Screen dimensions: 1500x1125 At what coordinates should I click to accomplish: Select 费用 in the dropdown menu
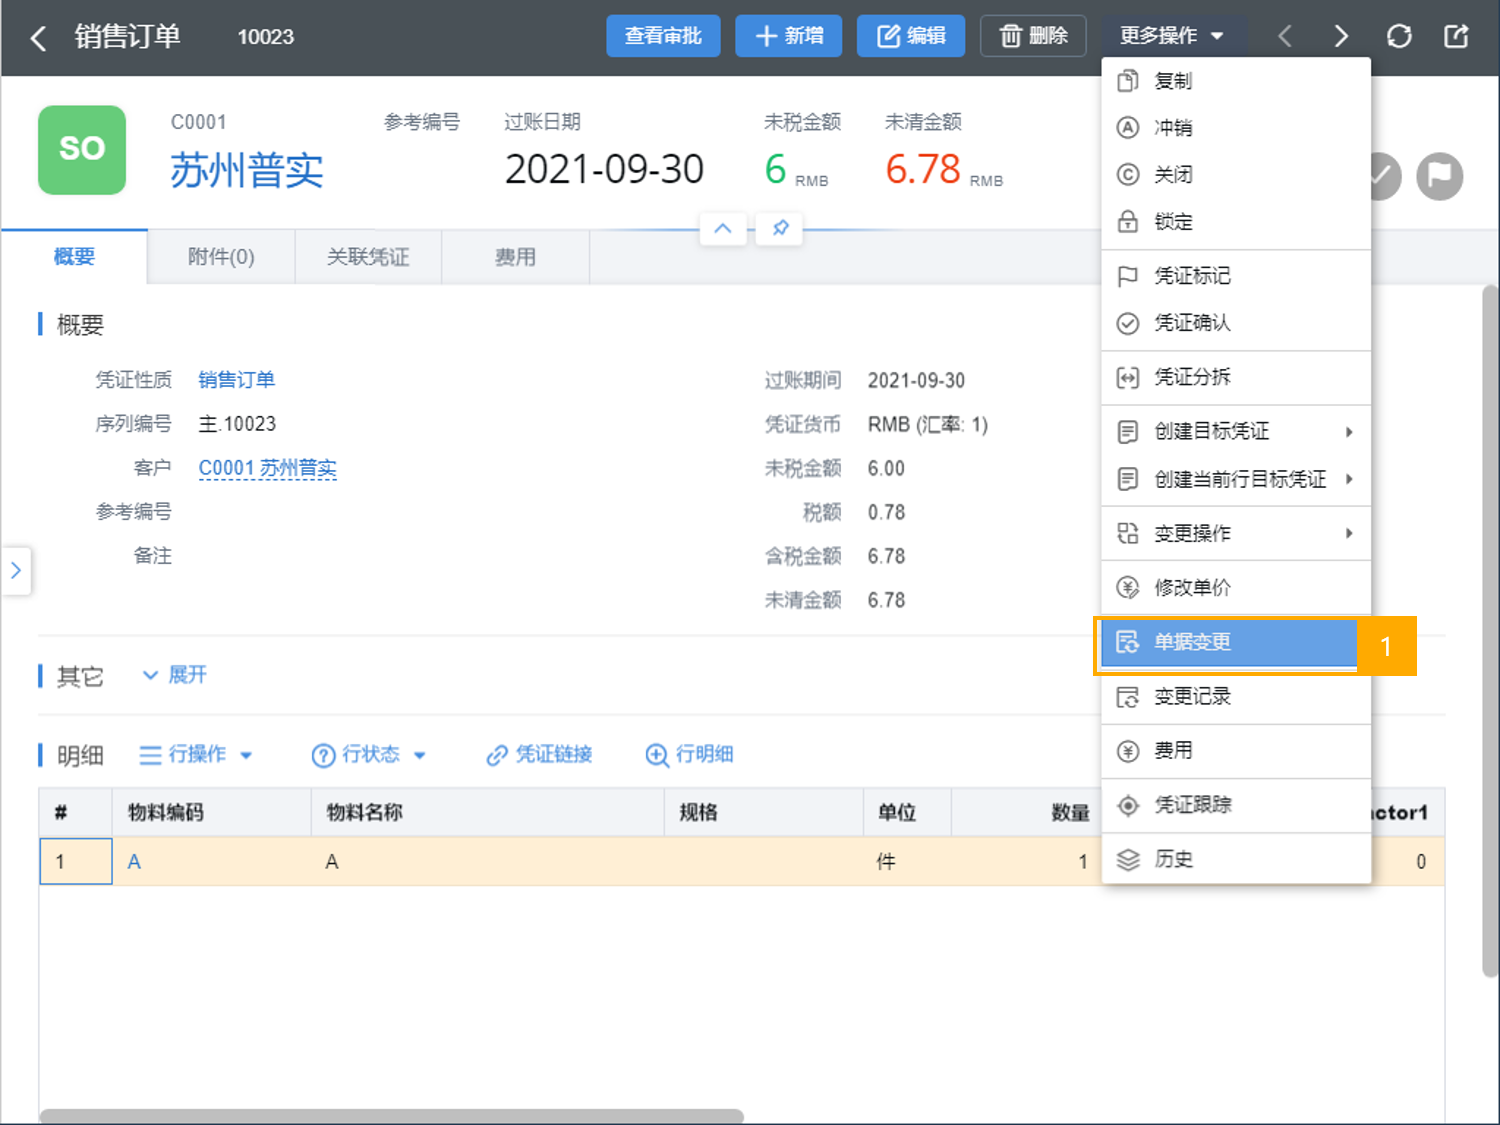[x=1236, y=750]
